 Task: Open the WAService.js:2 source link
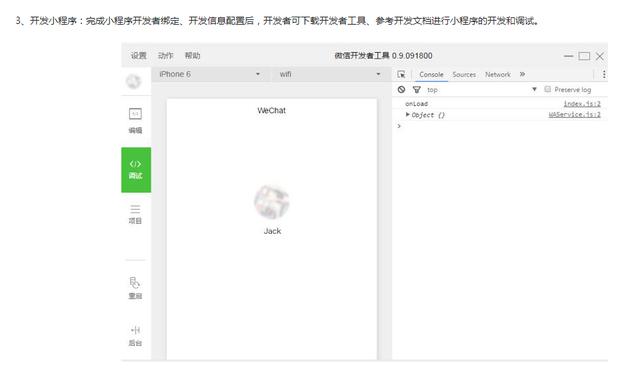point(574,115)
